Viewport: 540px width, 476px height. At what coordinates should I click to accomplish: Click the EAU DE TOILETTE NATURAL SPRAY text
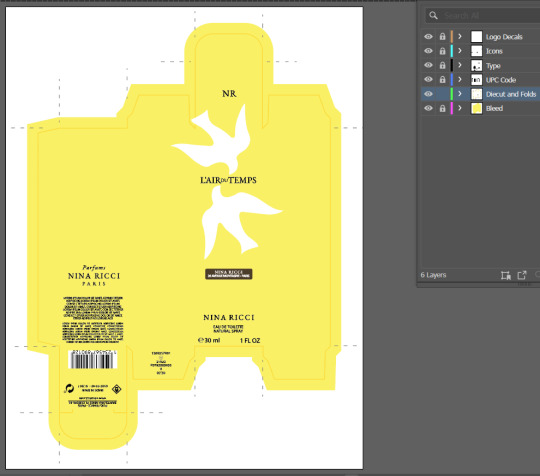[x=228, y=329]
